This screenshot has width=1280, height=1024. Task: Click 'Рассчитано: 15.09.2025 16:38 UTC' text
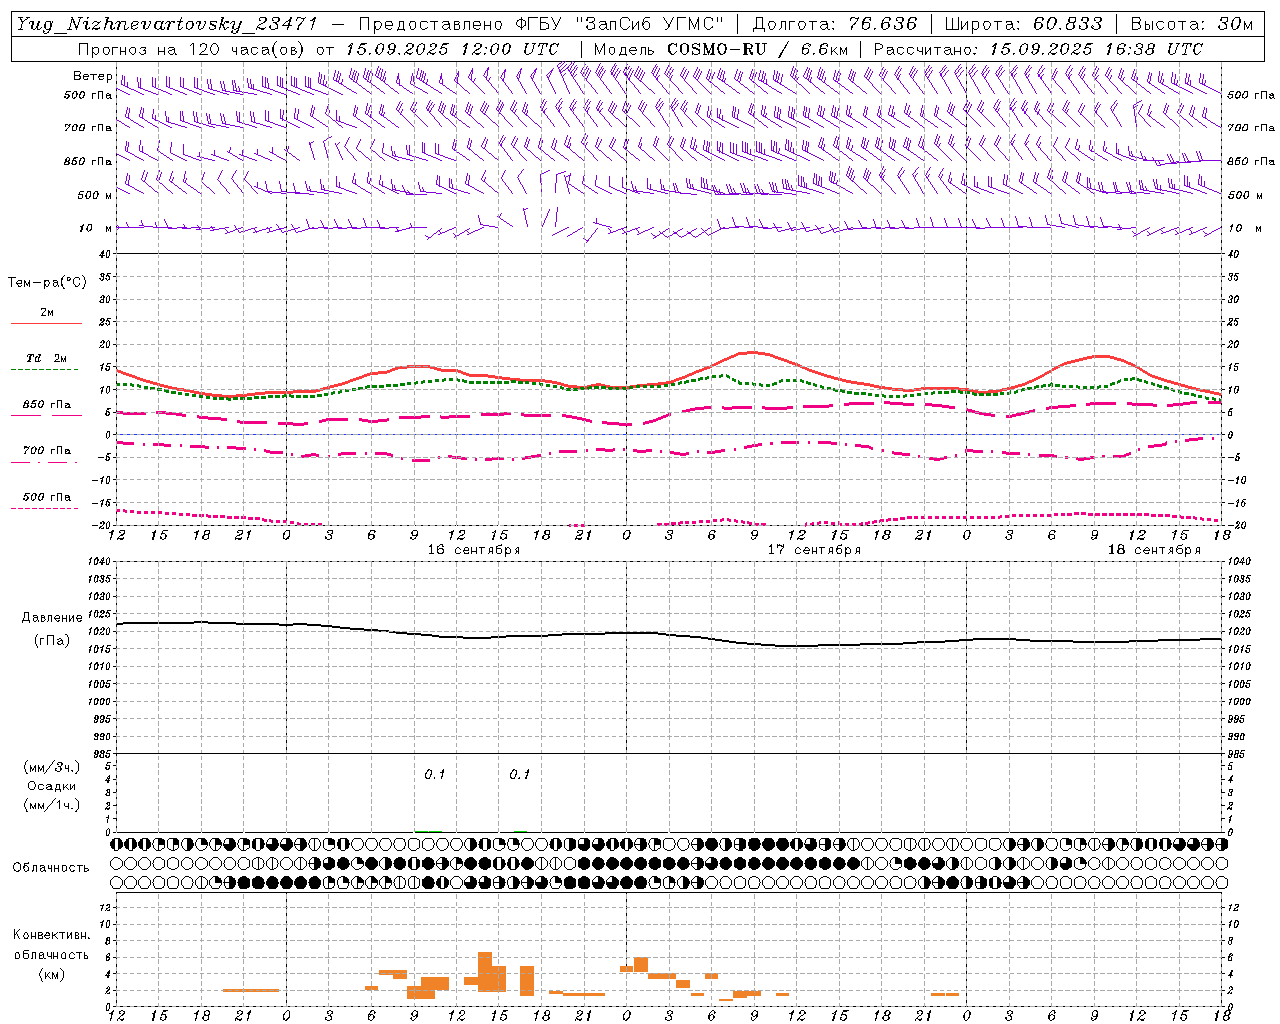pos(1038,49)
